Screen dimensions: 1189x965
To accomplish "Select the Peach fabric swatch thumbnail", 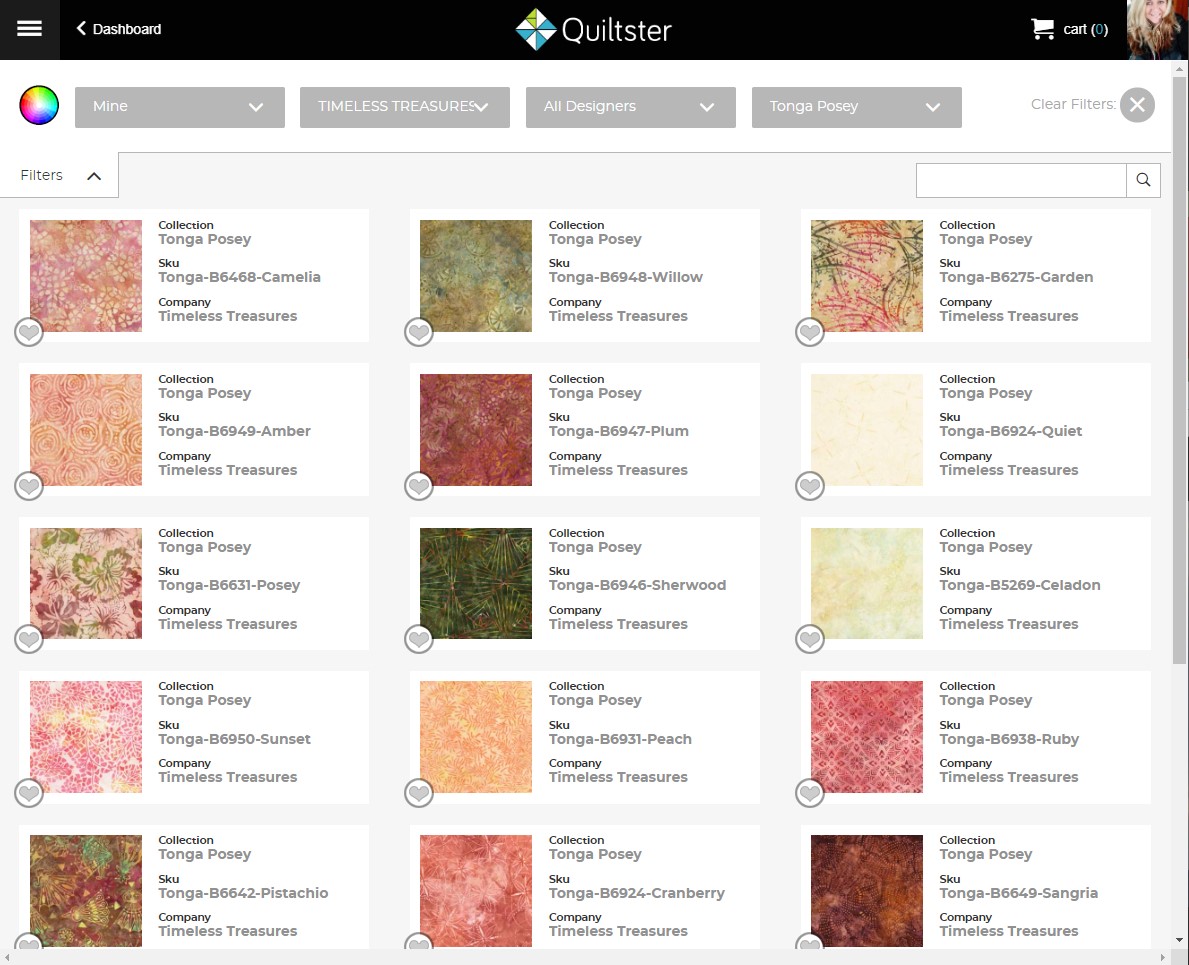I will coord(476,737).
